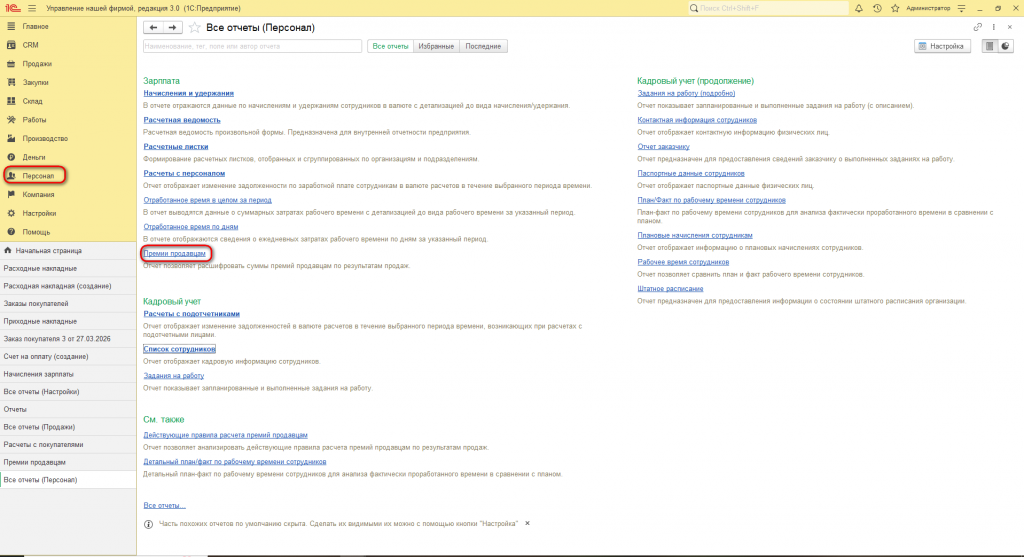
Task: Open Отчет заказчику report
Action: (663, 147)
